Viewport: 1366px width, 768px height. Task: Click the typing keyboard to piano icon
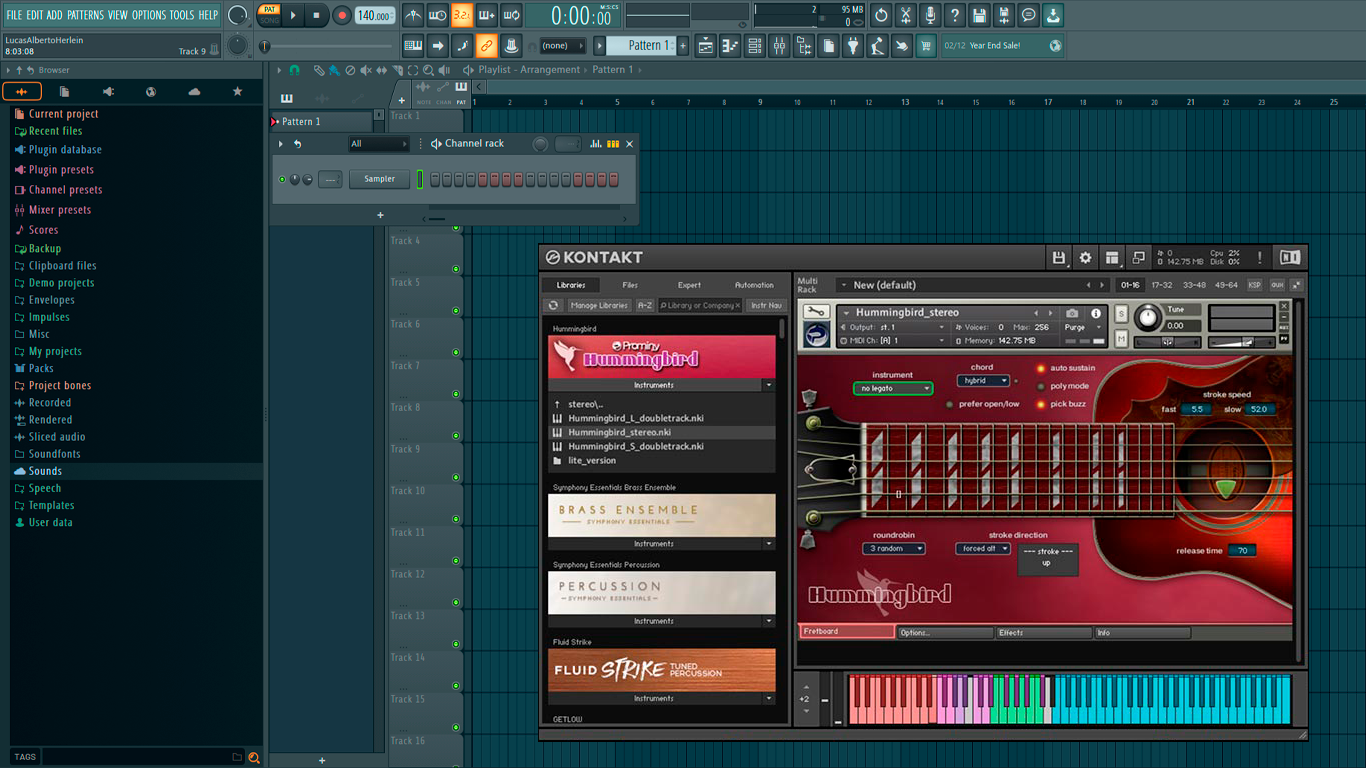(413, 46)
